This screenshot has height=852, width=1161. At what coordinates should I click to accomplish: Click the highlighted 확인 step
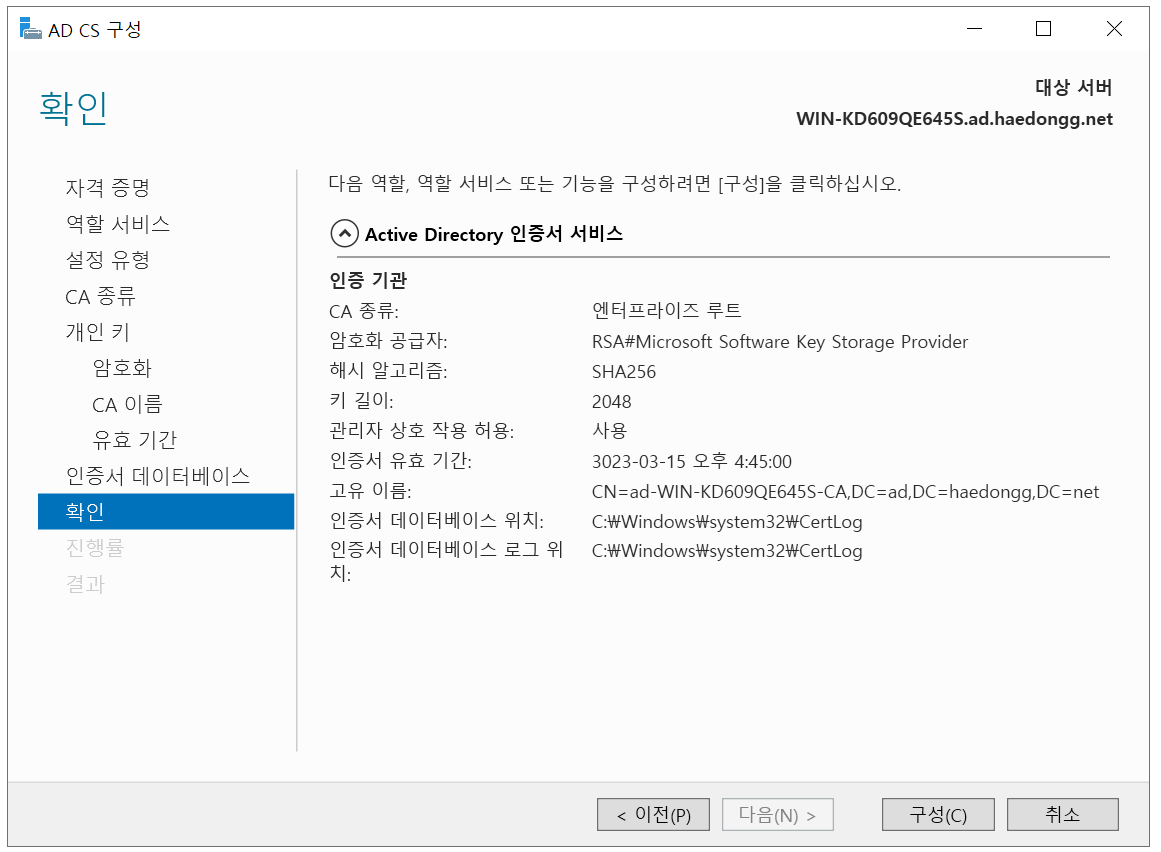[166, 511]
